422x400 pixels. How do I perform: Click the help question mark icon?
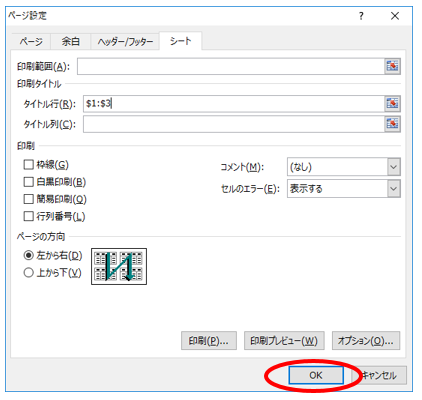click(x=361, y=16)
